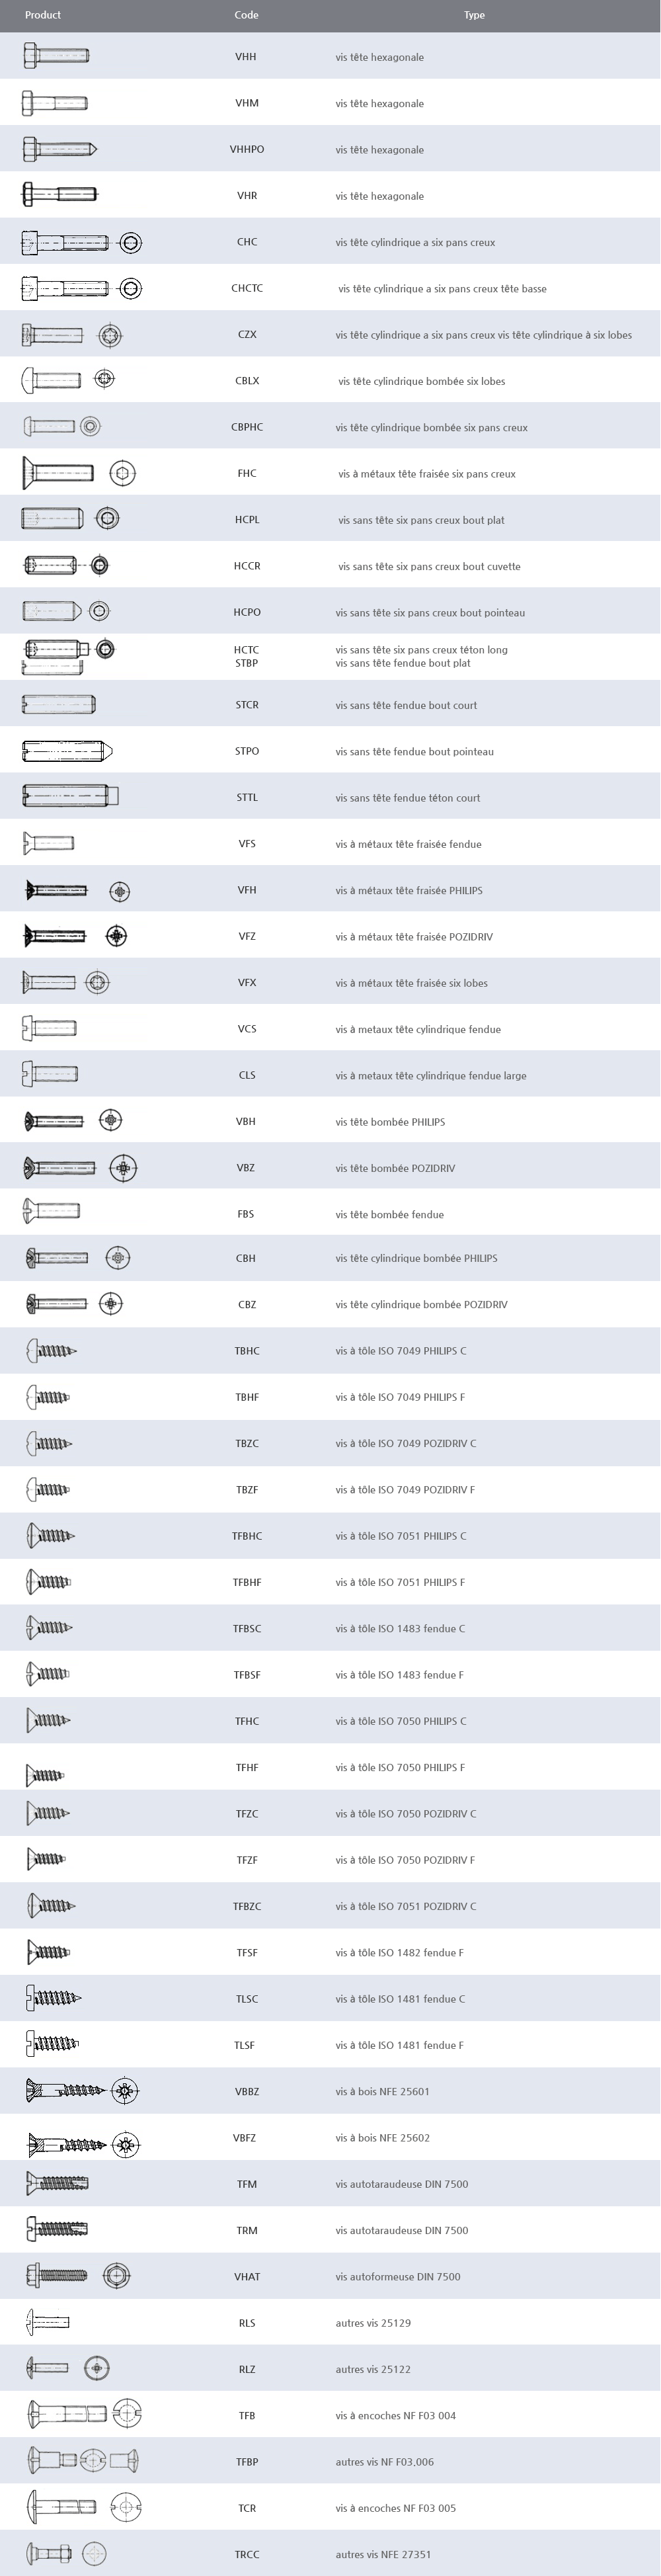Click 'vis à bois NFE 25601' description
661x2576 pixels.
383,2091
